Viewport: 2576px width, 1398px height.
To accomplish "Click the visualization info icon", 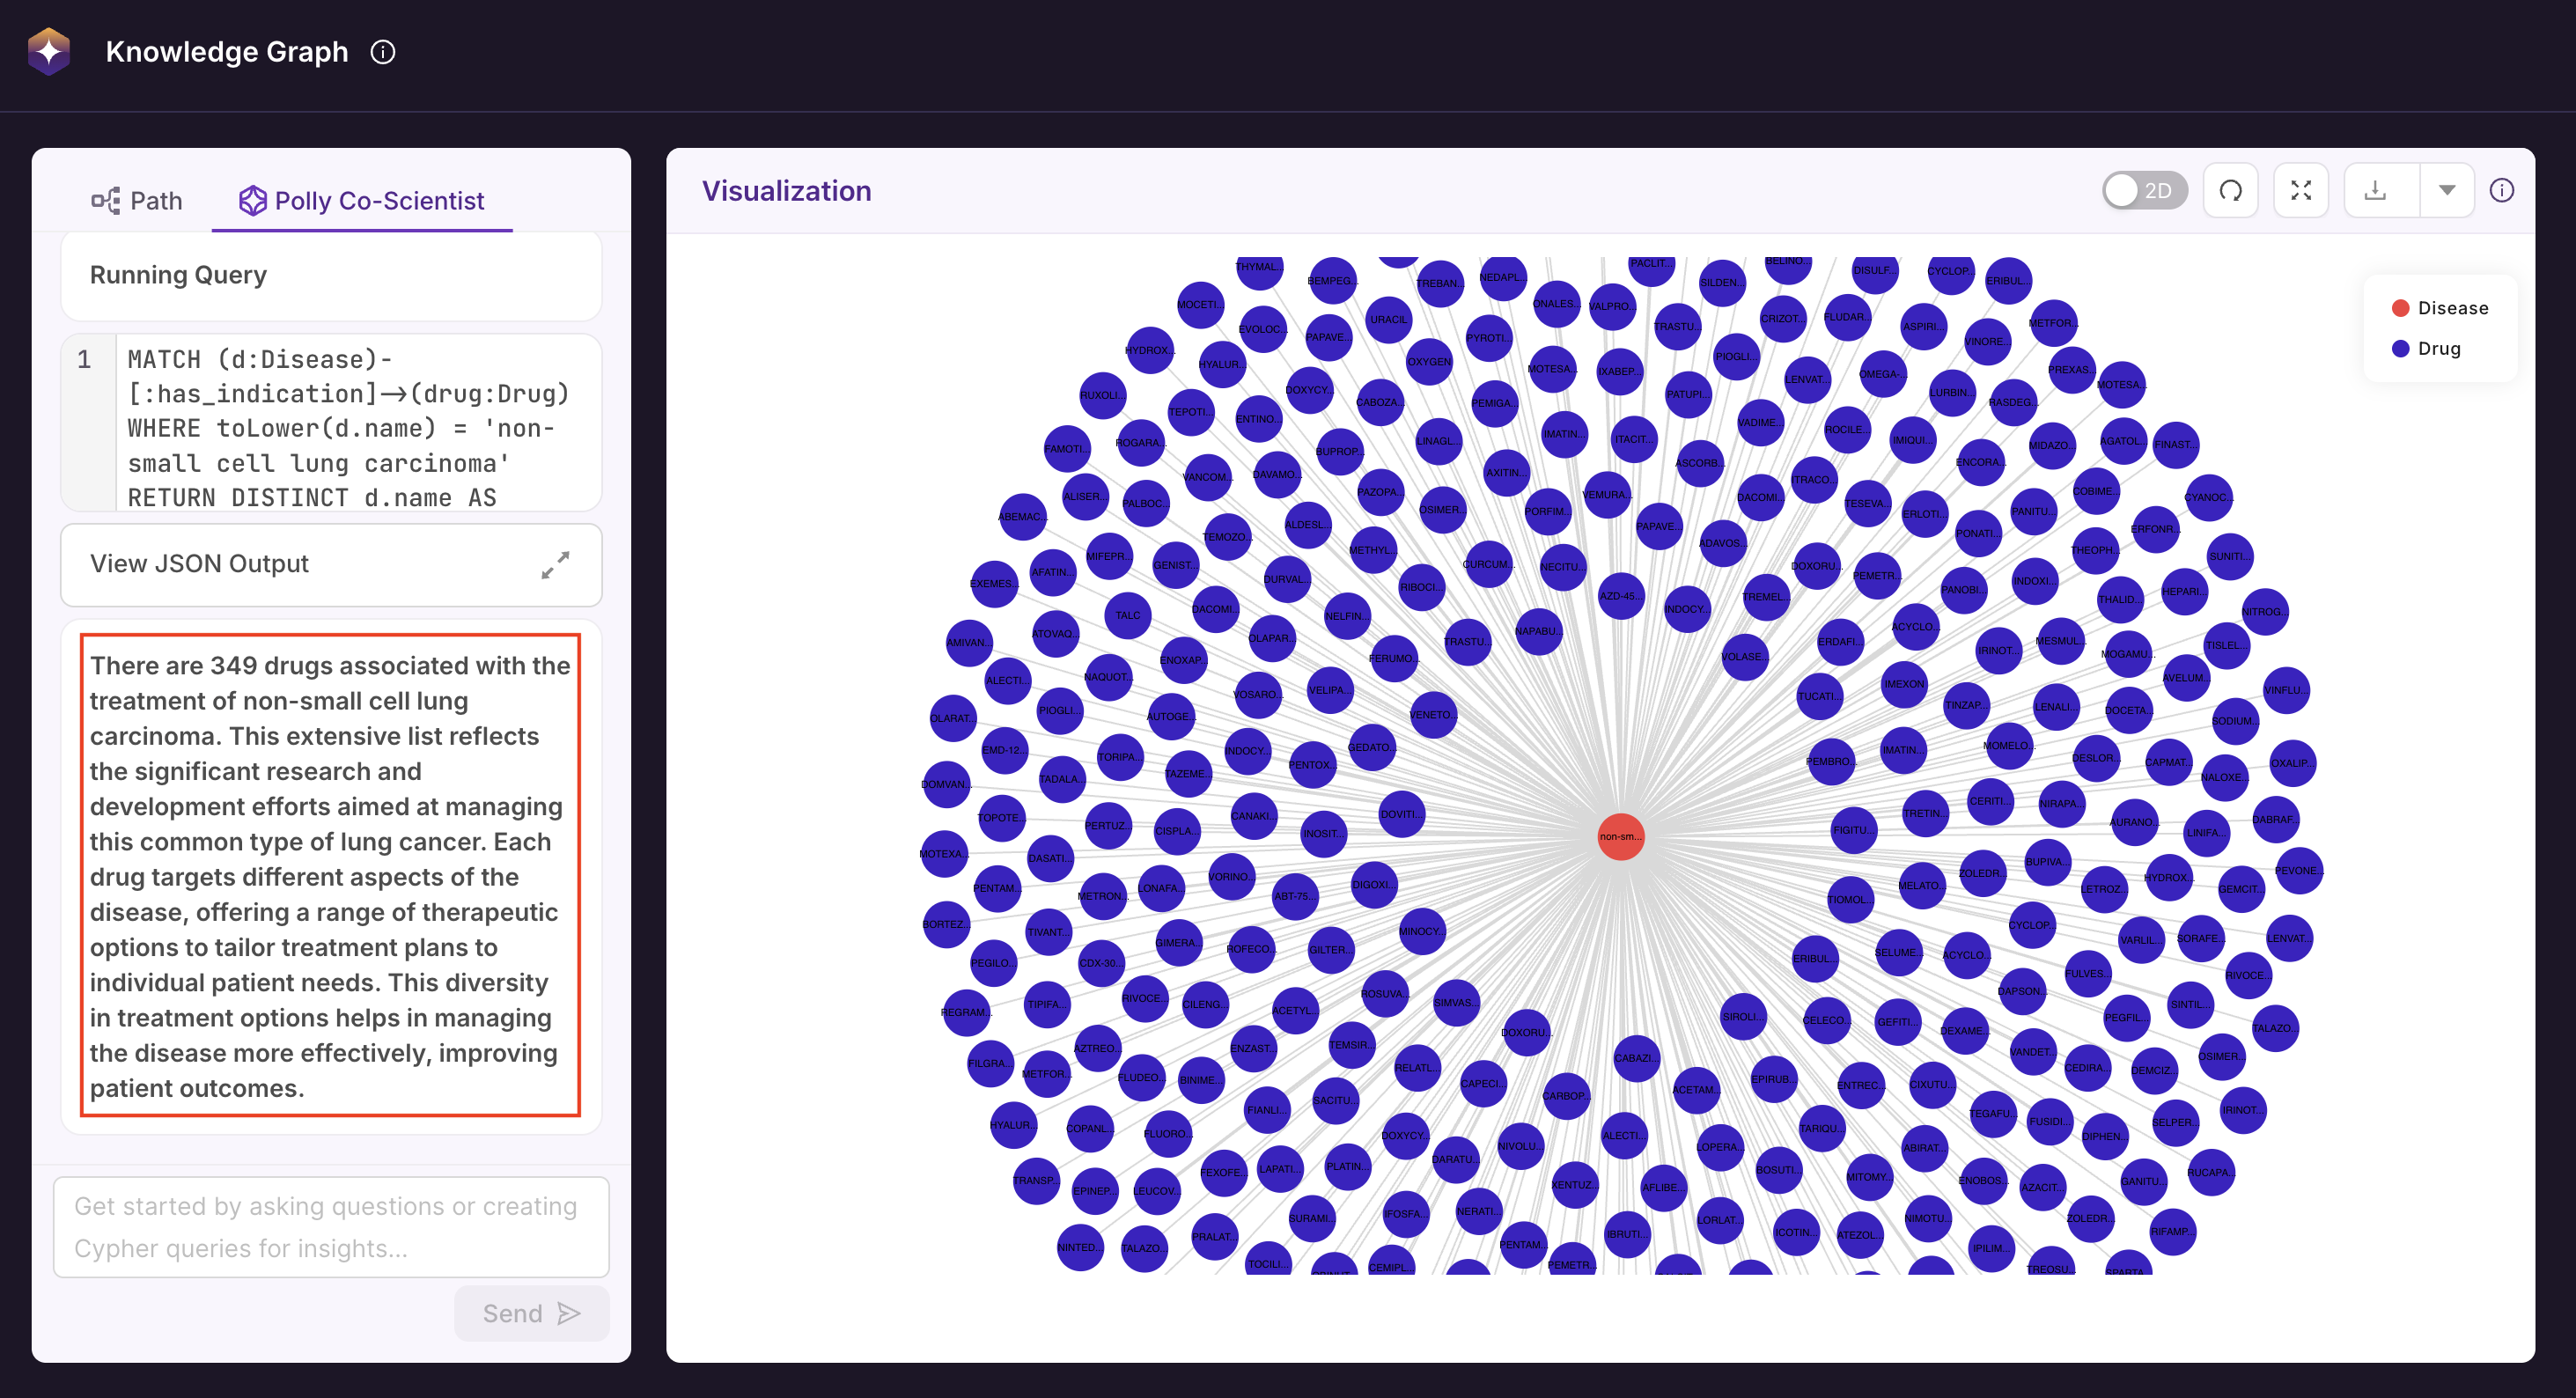I will (2501, 190).
